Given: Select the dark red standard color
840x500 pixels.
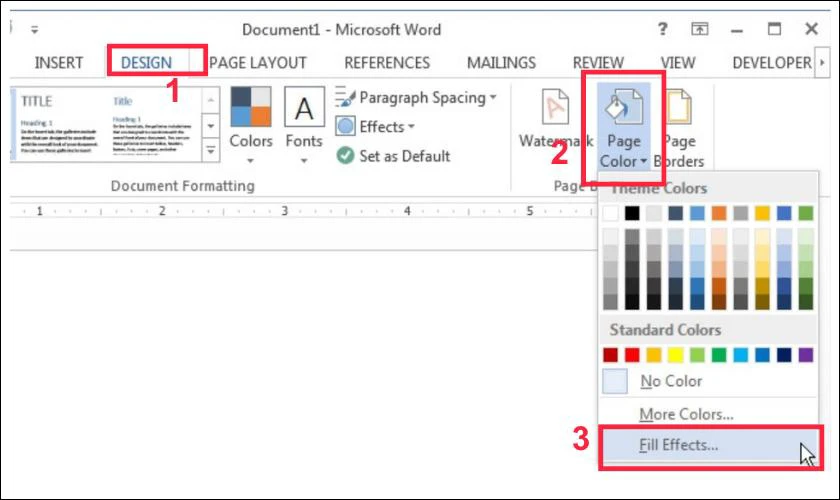Looking at the screenshot, I should 610,355.
